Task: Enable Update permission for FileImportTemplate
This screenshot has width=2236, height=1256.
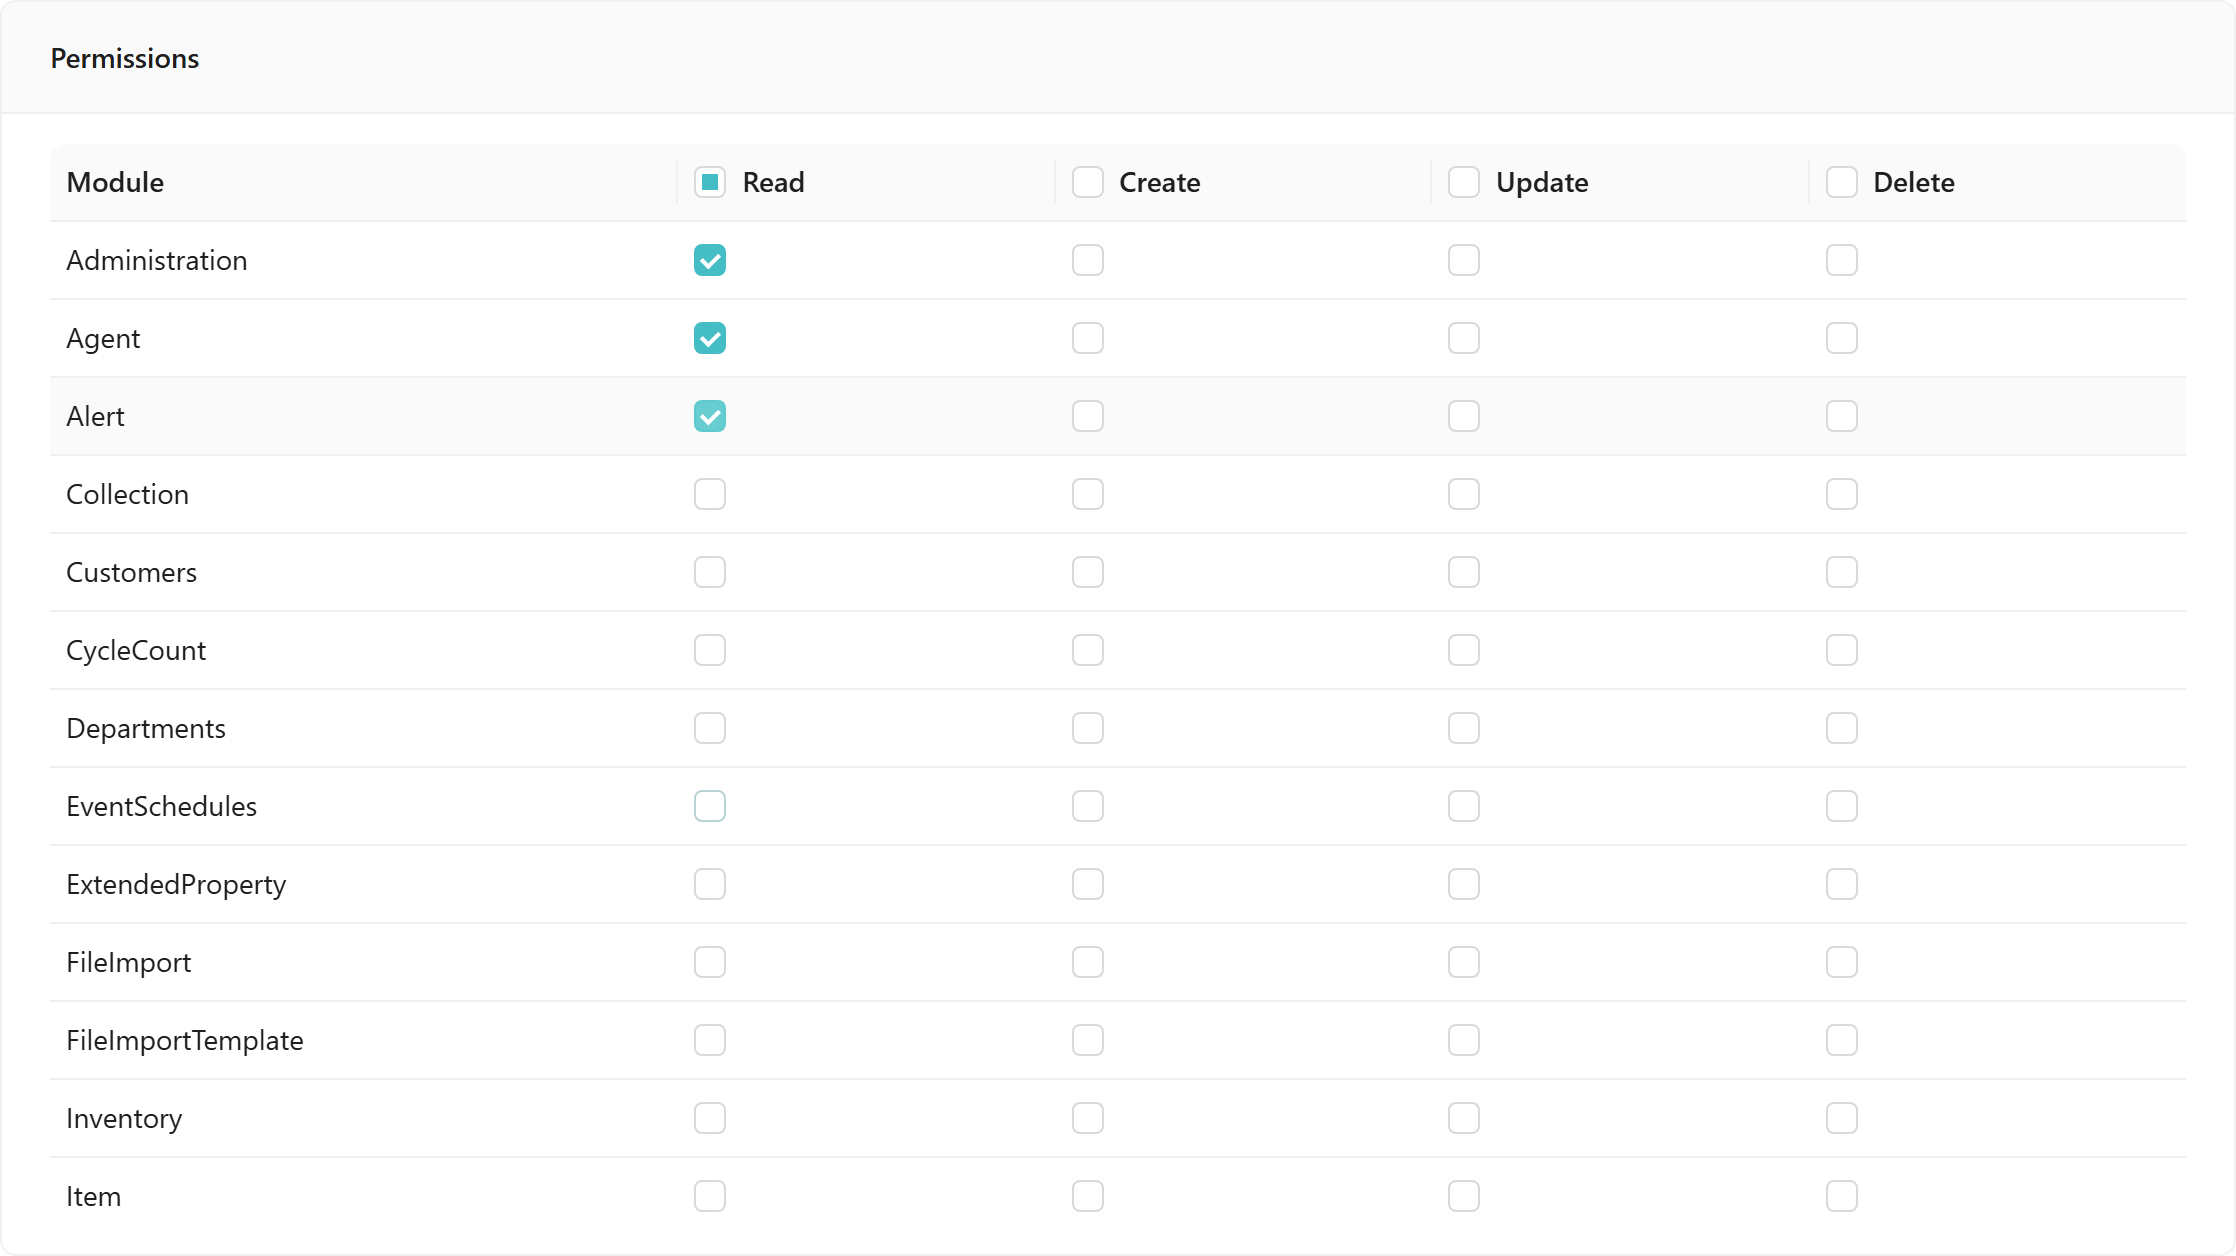Action: tap(1464, 1040)
